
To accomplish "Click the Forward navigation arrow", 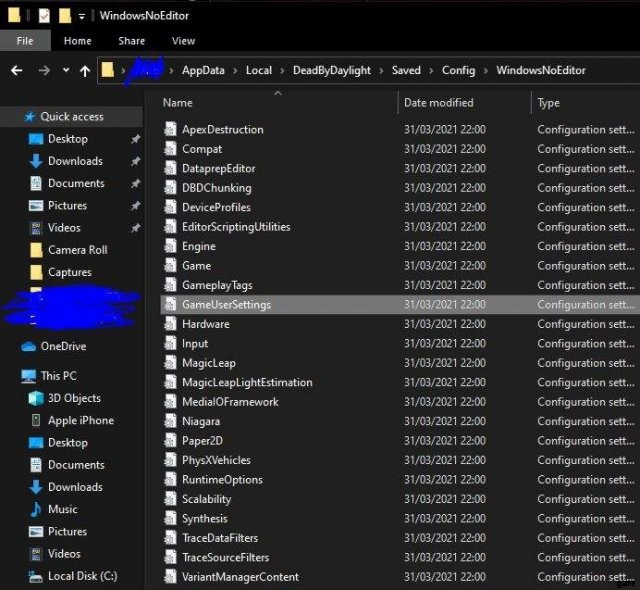I will point(44,71).
